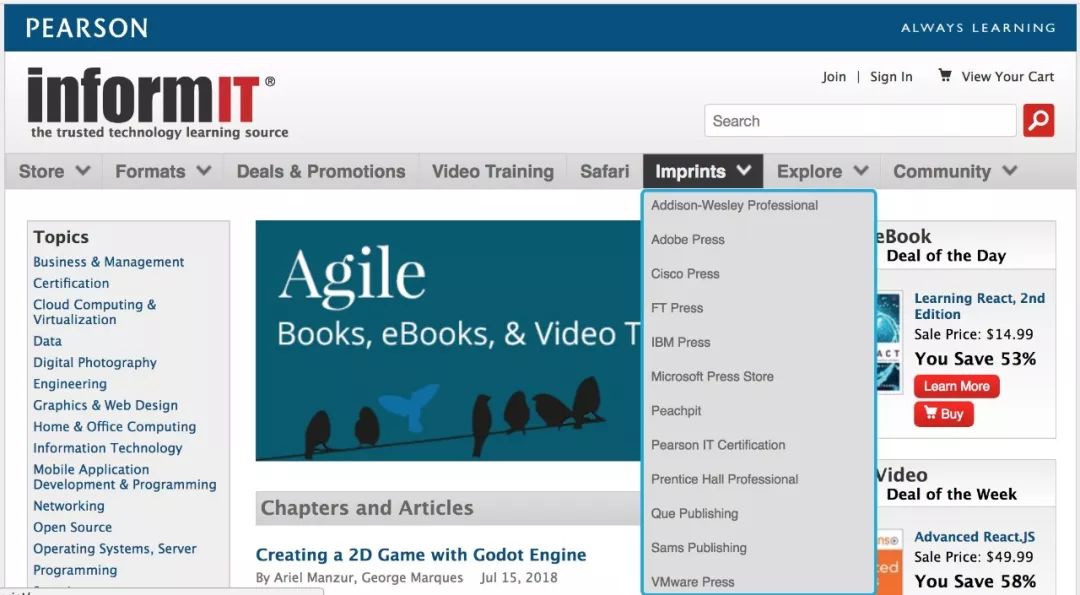Focus the Search input field
The image size is (1080, 595).
tap(860, 121)
